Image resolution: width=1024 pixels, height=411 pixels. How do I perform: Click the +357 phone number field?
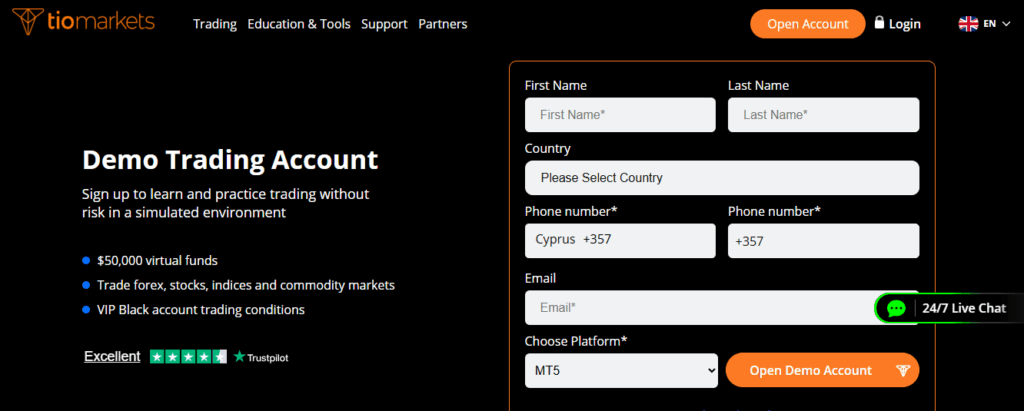(x=824, y=241)
